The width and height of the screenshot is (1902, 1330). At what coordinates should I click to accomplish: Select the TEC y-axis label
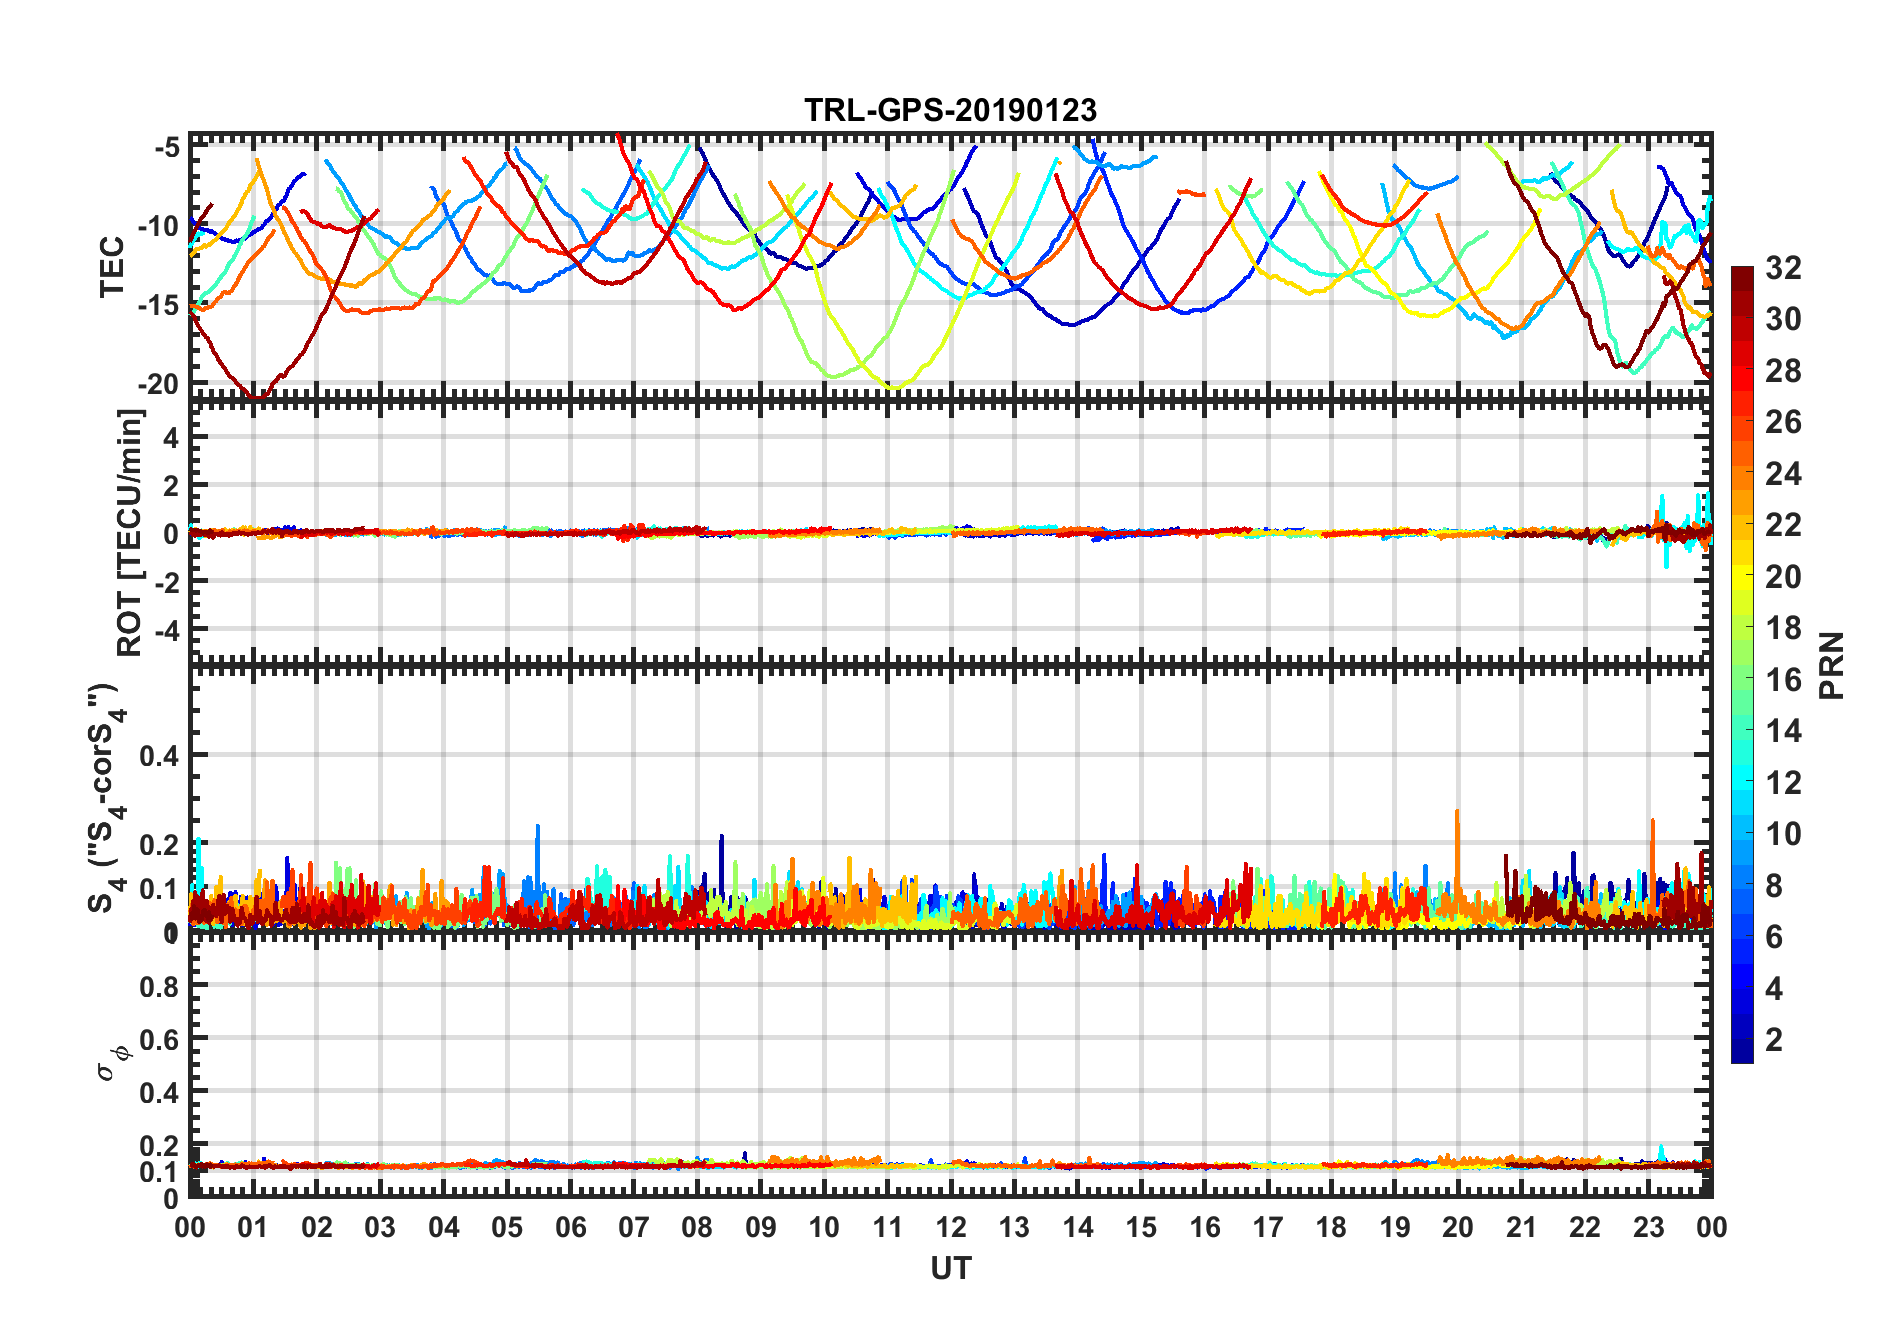click(x=112, y=267)
